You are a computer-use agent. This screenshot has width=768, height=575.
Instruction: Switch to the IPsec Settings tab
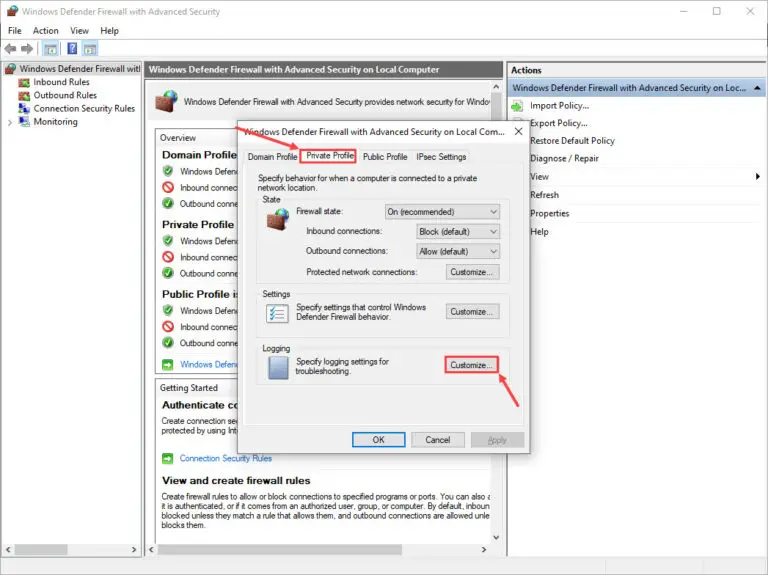[x=441, y=157]
